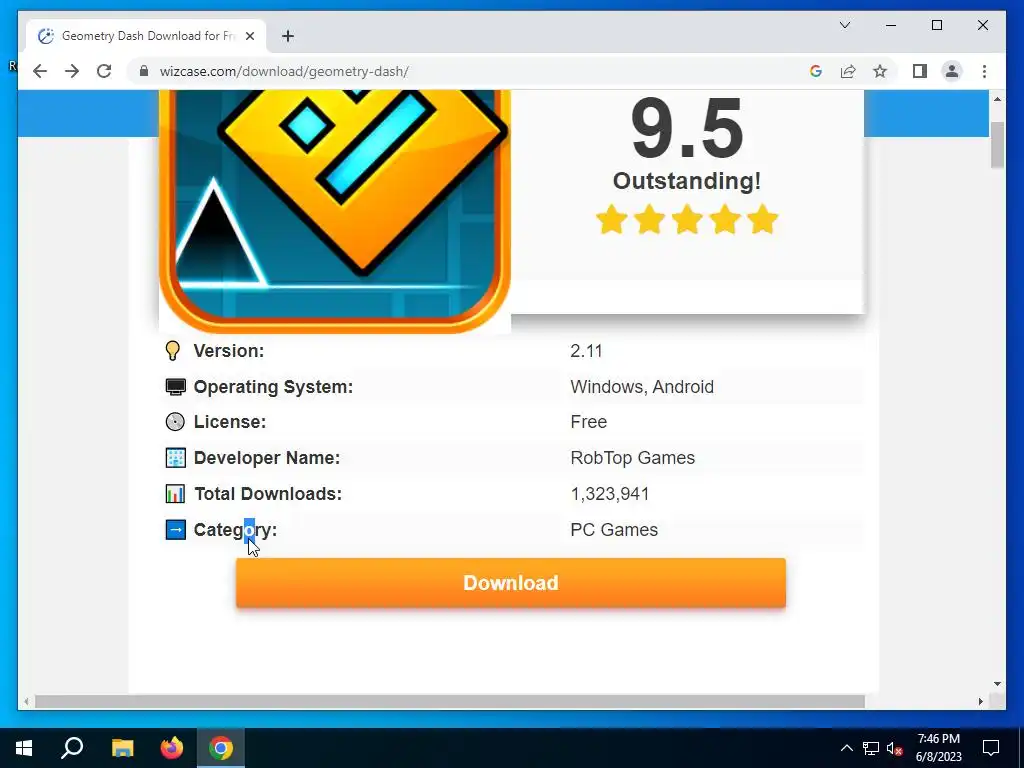Open the taskbar search
1024x768 pixels.
coord(72,748)
